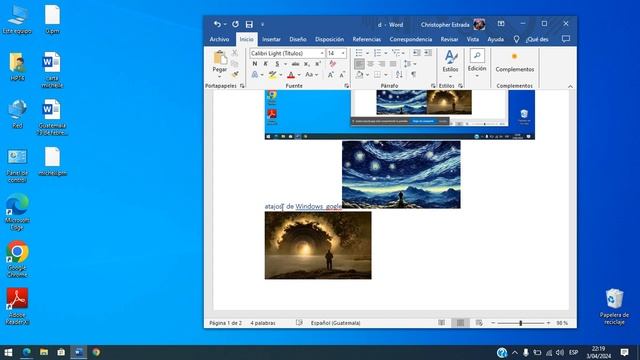
Task: Click the ¿Qué des search box
Action: point(537,39)
